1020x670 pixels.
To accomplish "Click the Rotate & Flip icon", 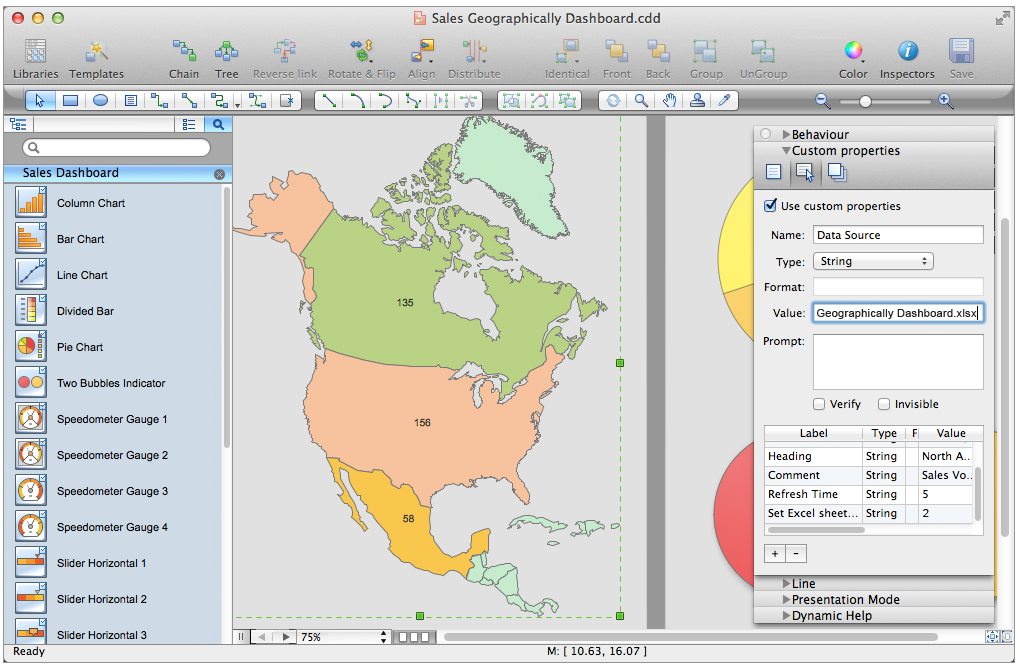I will pyautogui.click(x=361, y=52).
